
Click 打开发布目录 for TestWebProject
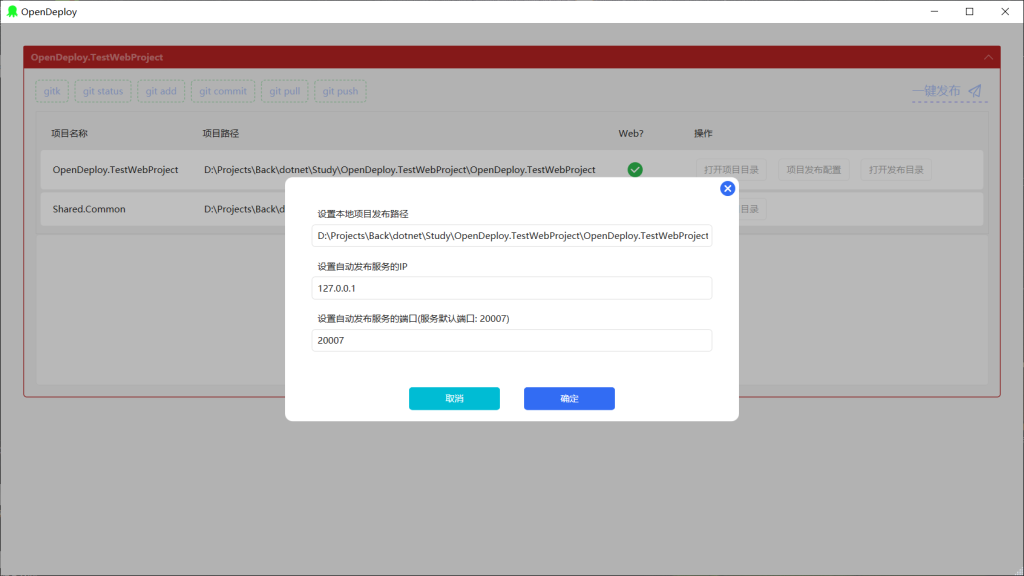pos(896,170)
